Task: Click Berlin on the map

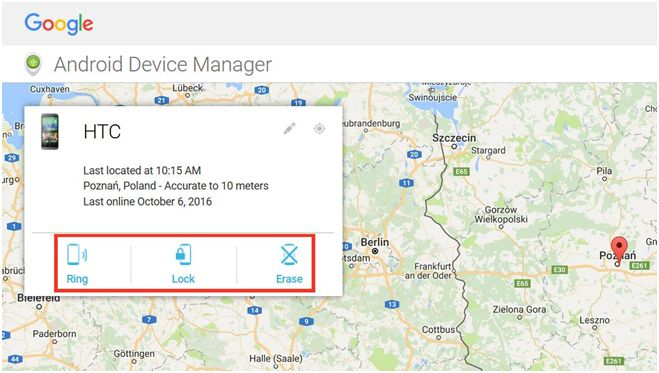Action: click(x=374, y=242)
